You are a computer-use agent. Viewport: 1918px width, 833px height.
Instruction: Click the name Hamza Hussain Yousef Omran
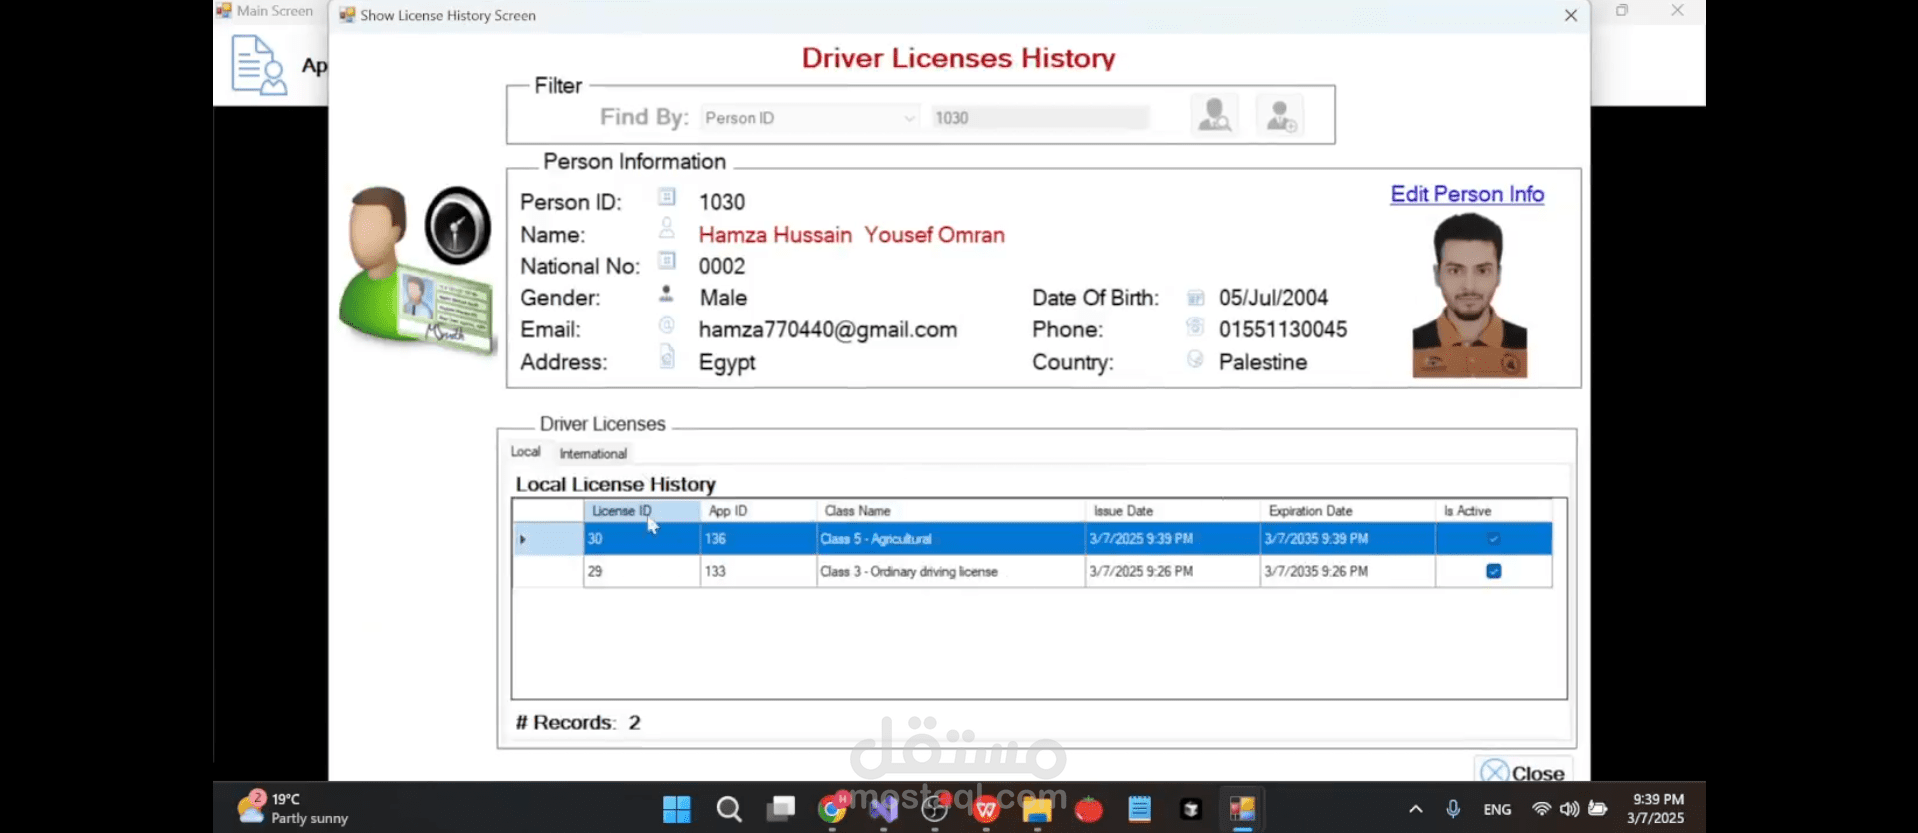point(851,235)
